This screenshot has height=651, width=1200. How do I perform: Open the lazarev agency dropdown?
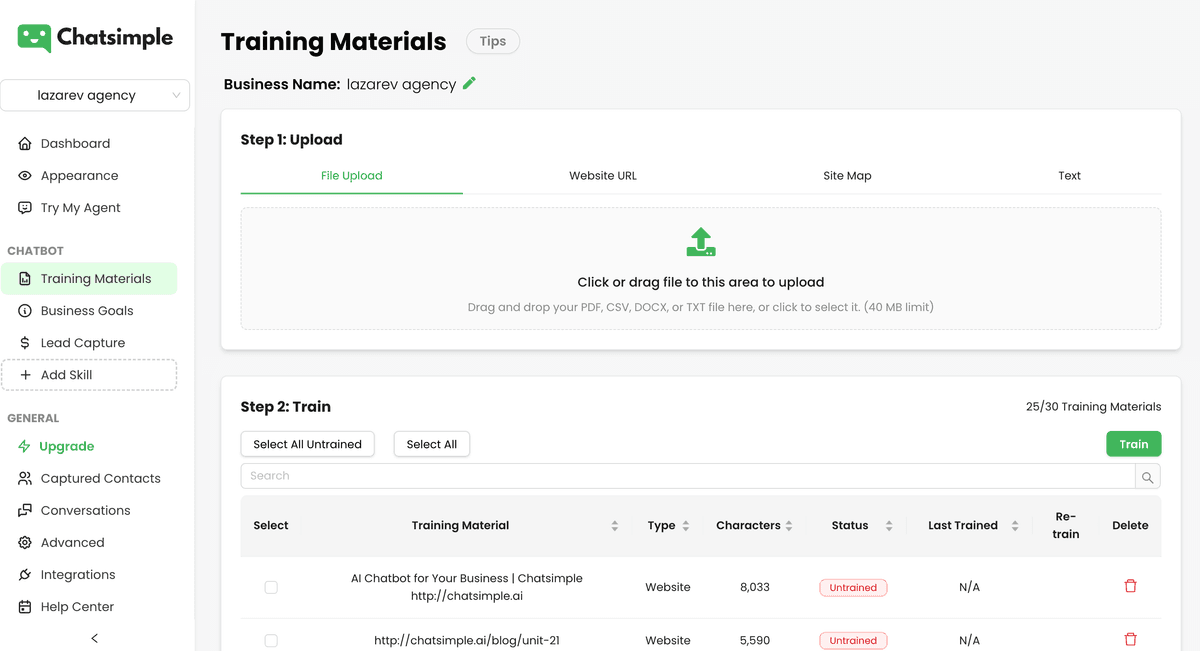coord(96,95)
